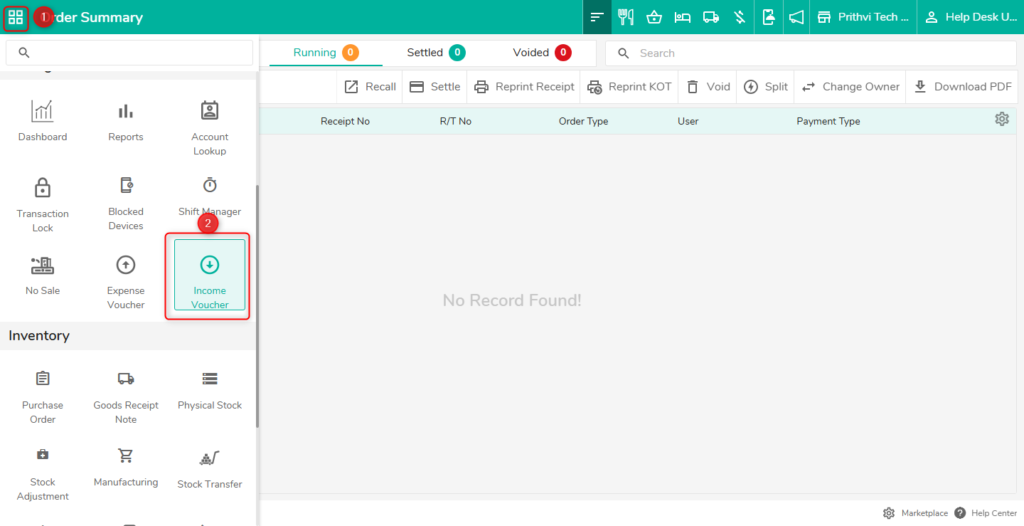The width and height of the screenshot is (1024, 526).
Task: Open the delivery truck icon
Action: click(711, 17)
